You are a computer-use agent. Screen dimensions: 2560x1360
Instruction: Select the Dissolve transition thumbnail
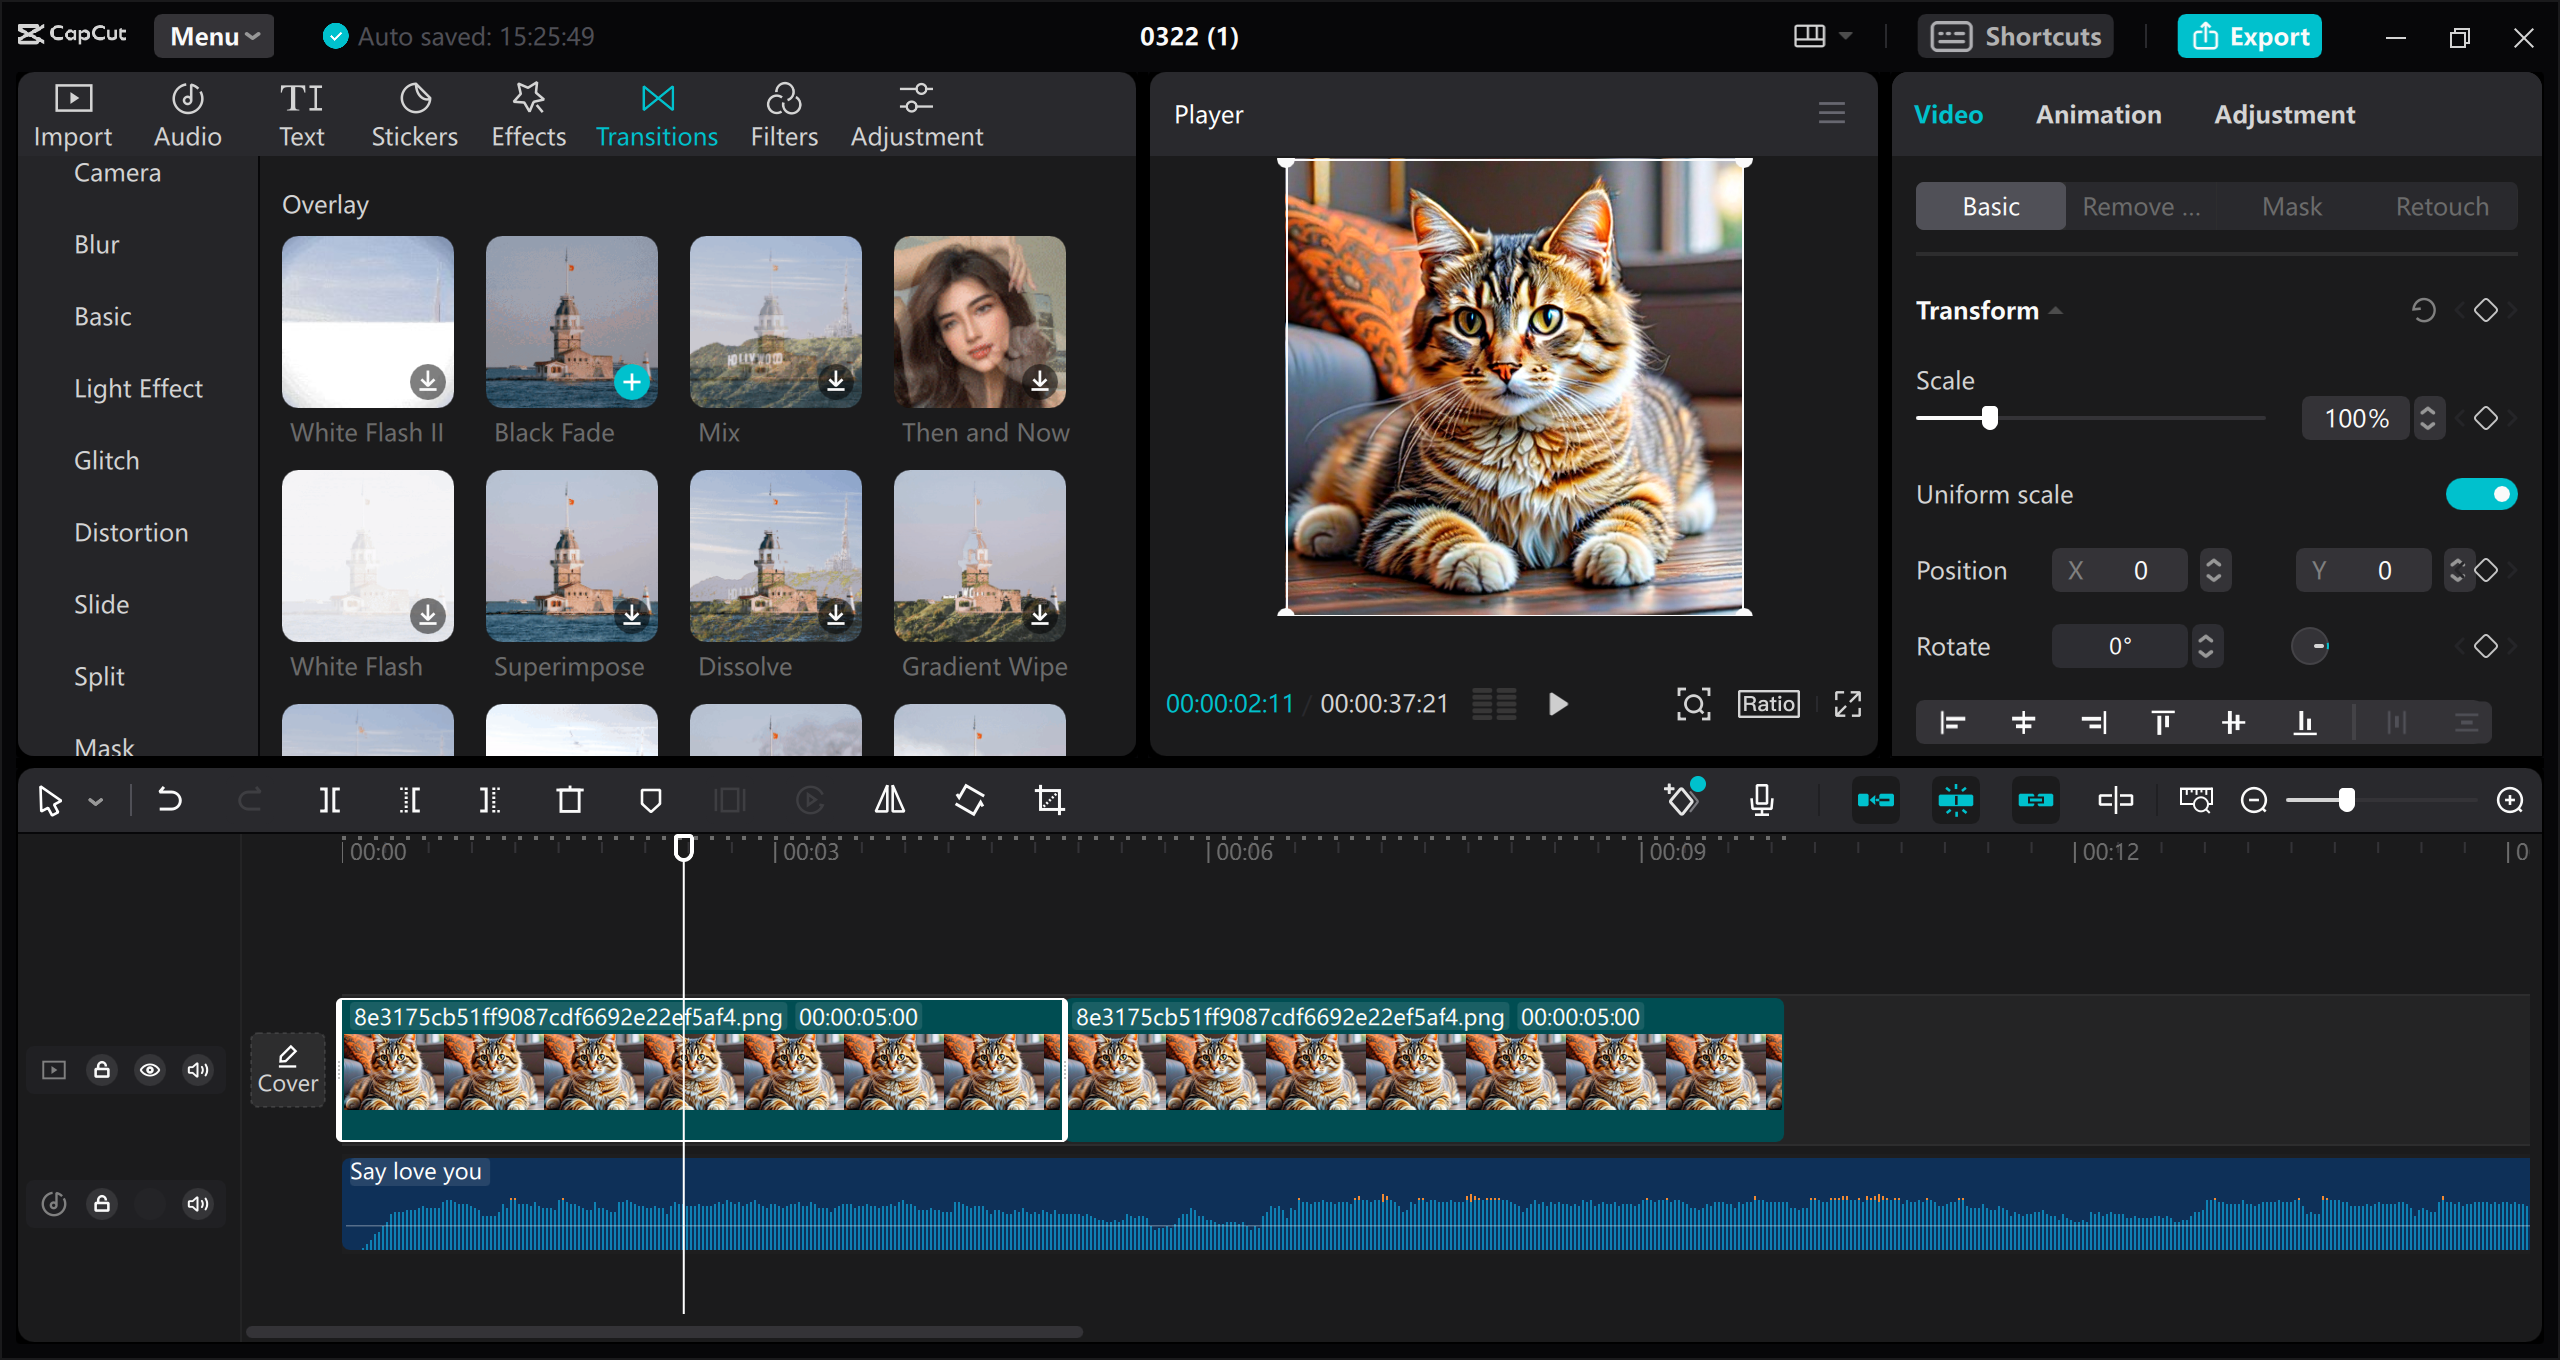pos(774,556)
